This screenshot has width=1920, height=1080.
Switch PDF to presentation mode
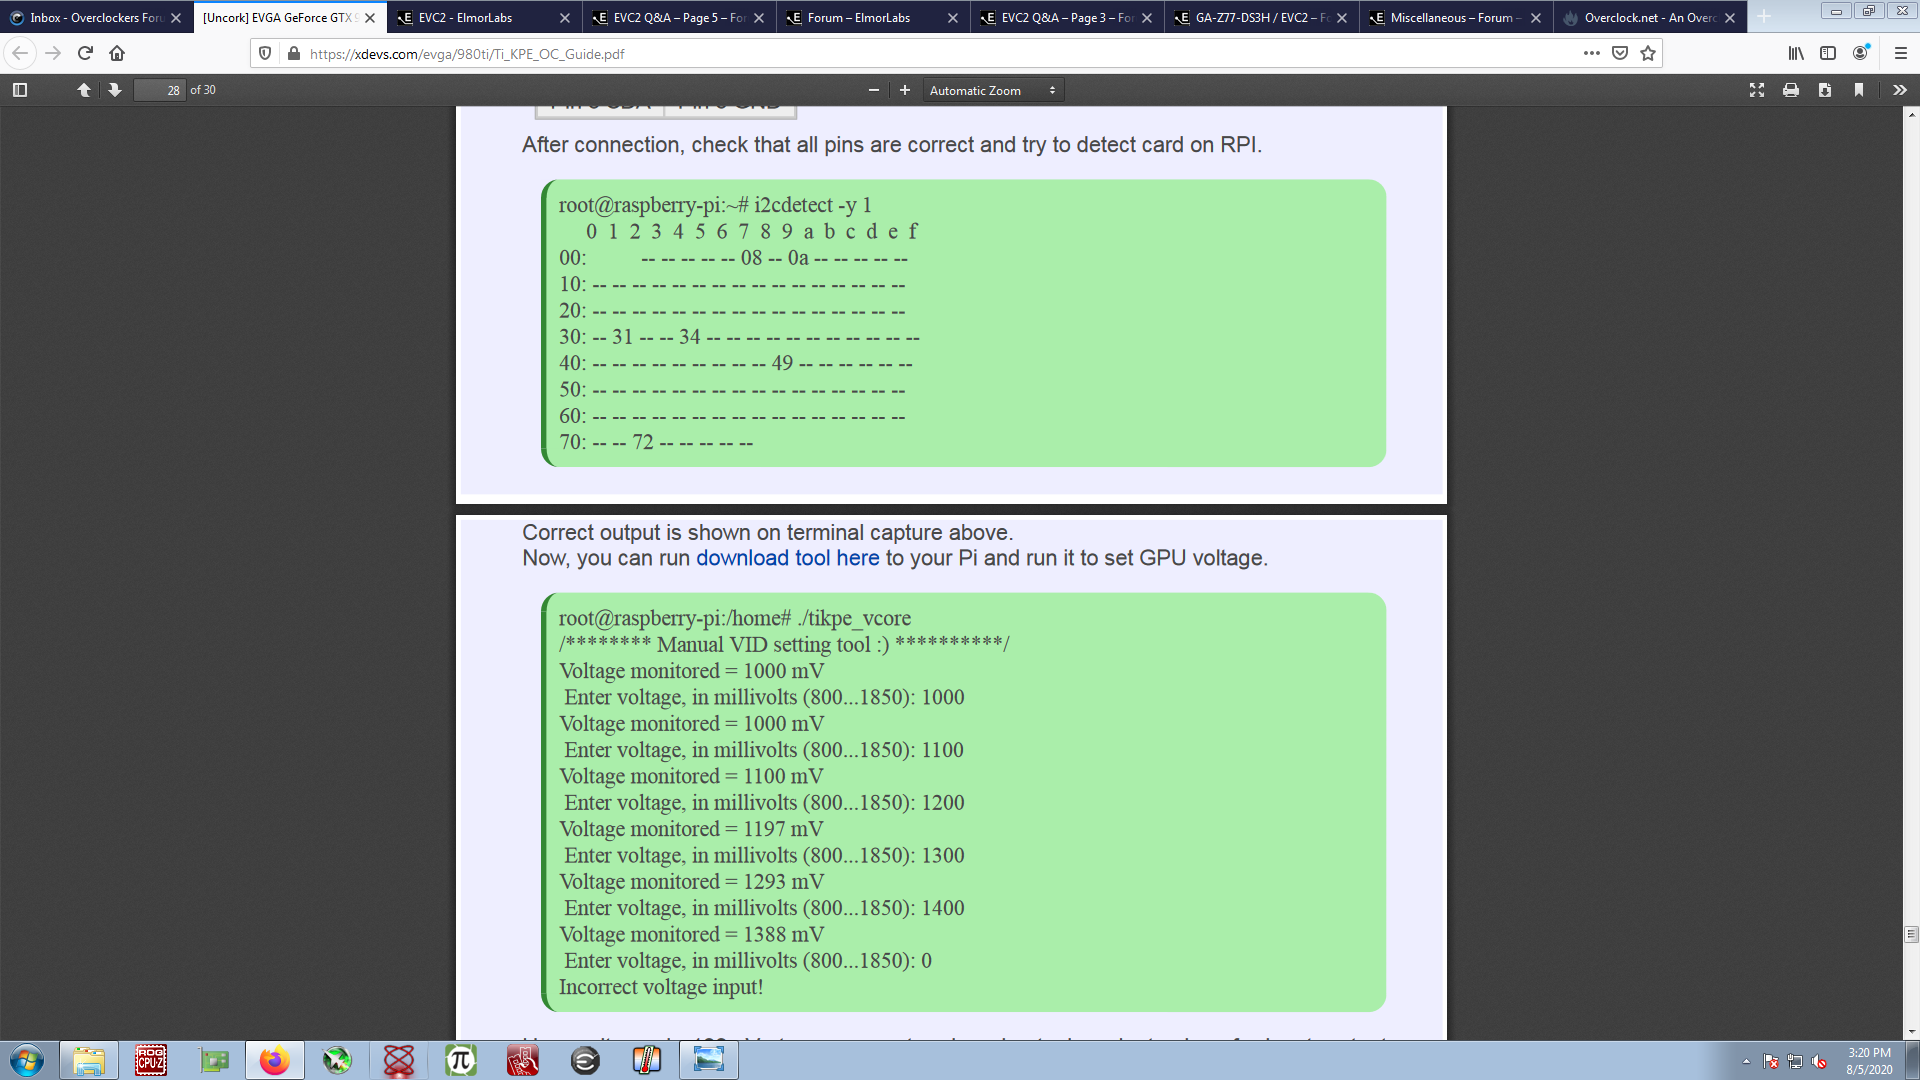pyautogui.click(x=1757, y=90)
